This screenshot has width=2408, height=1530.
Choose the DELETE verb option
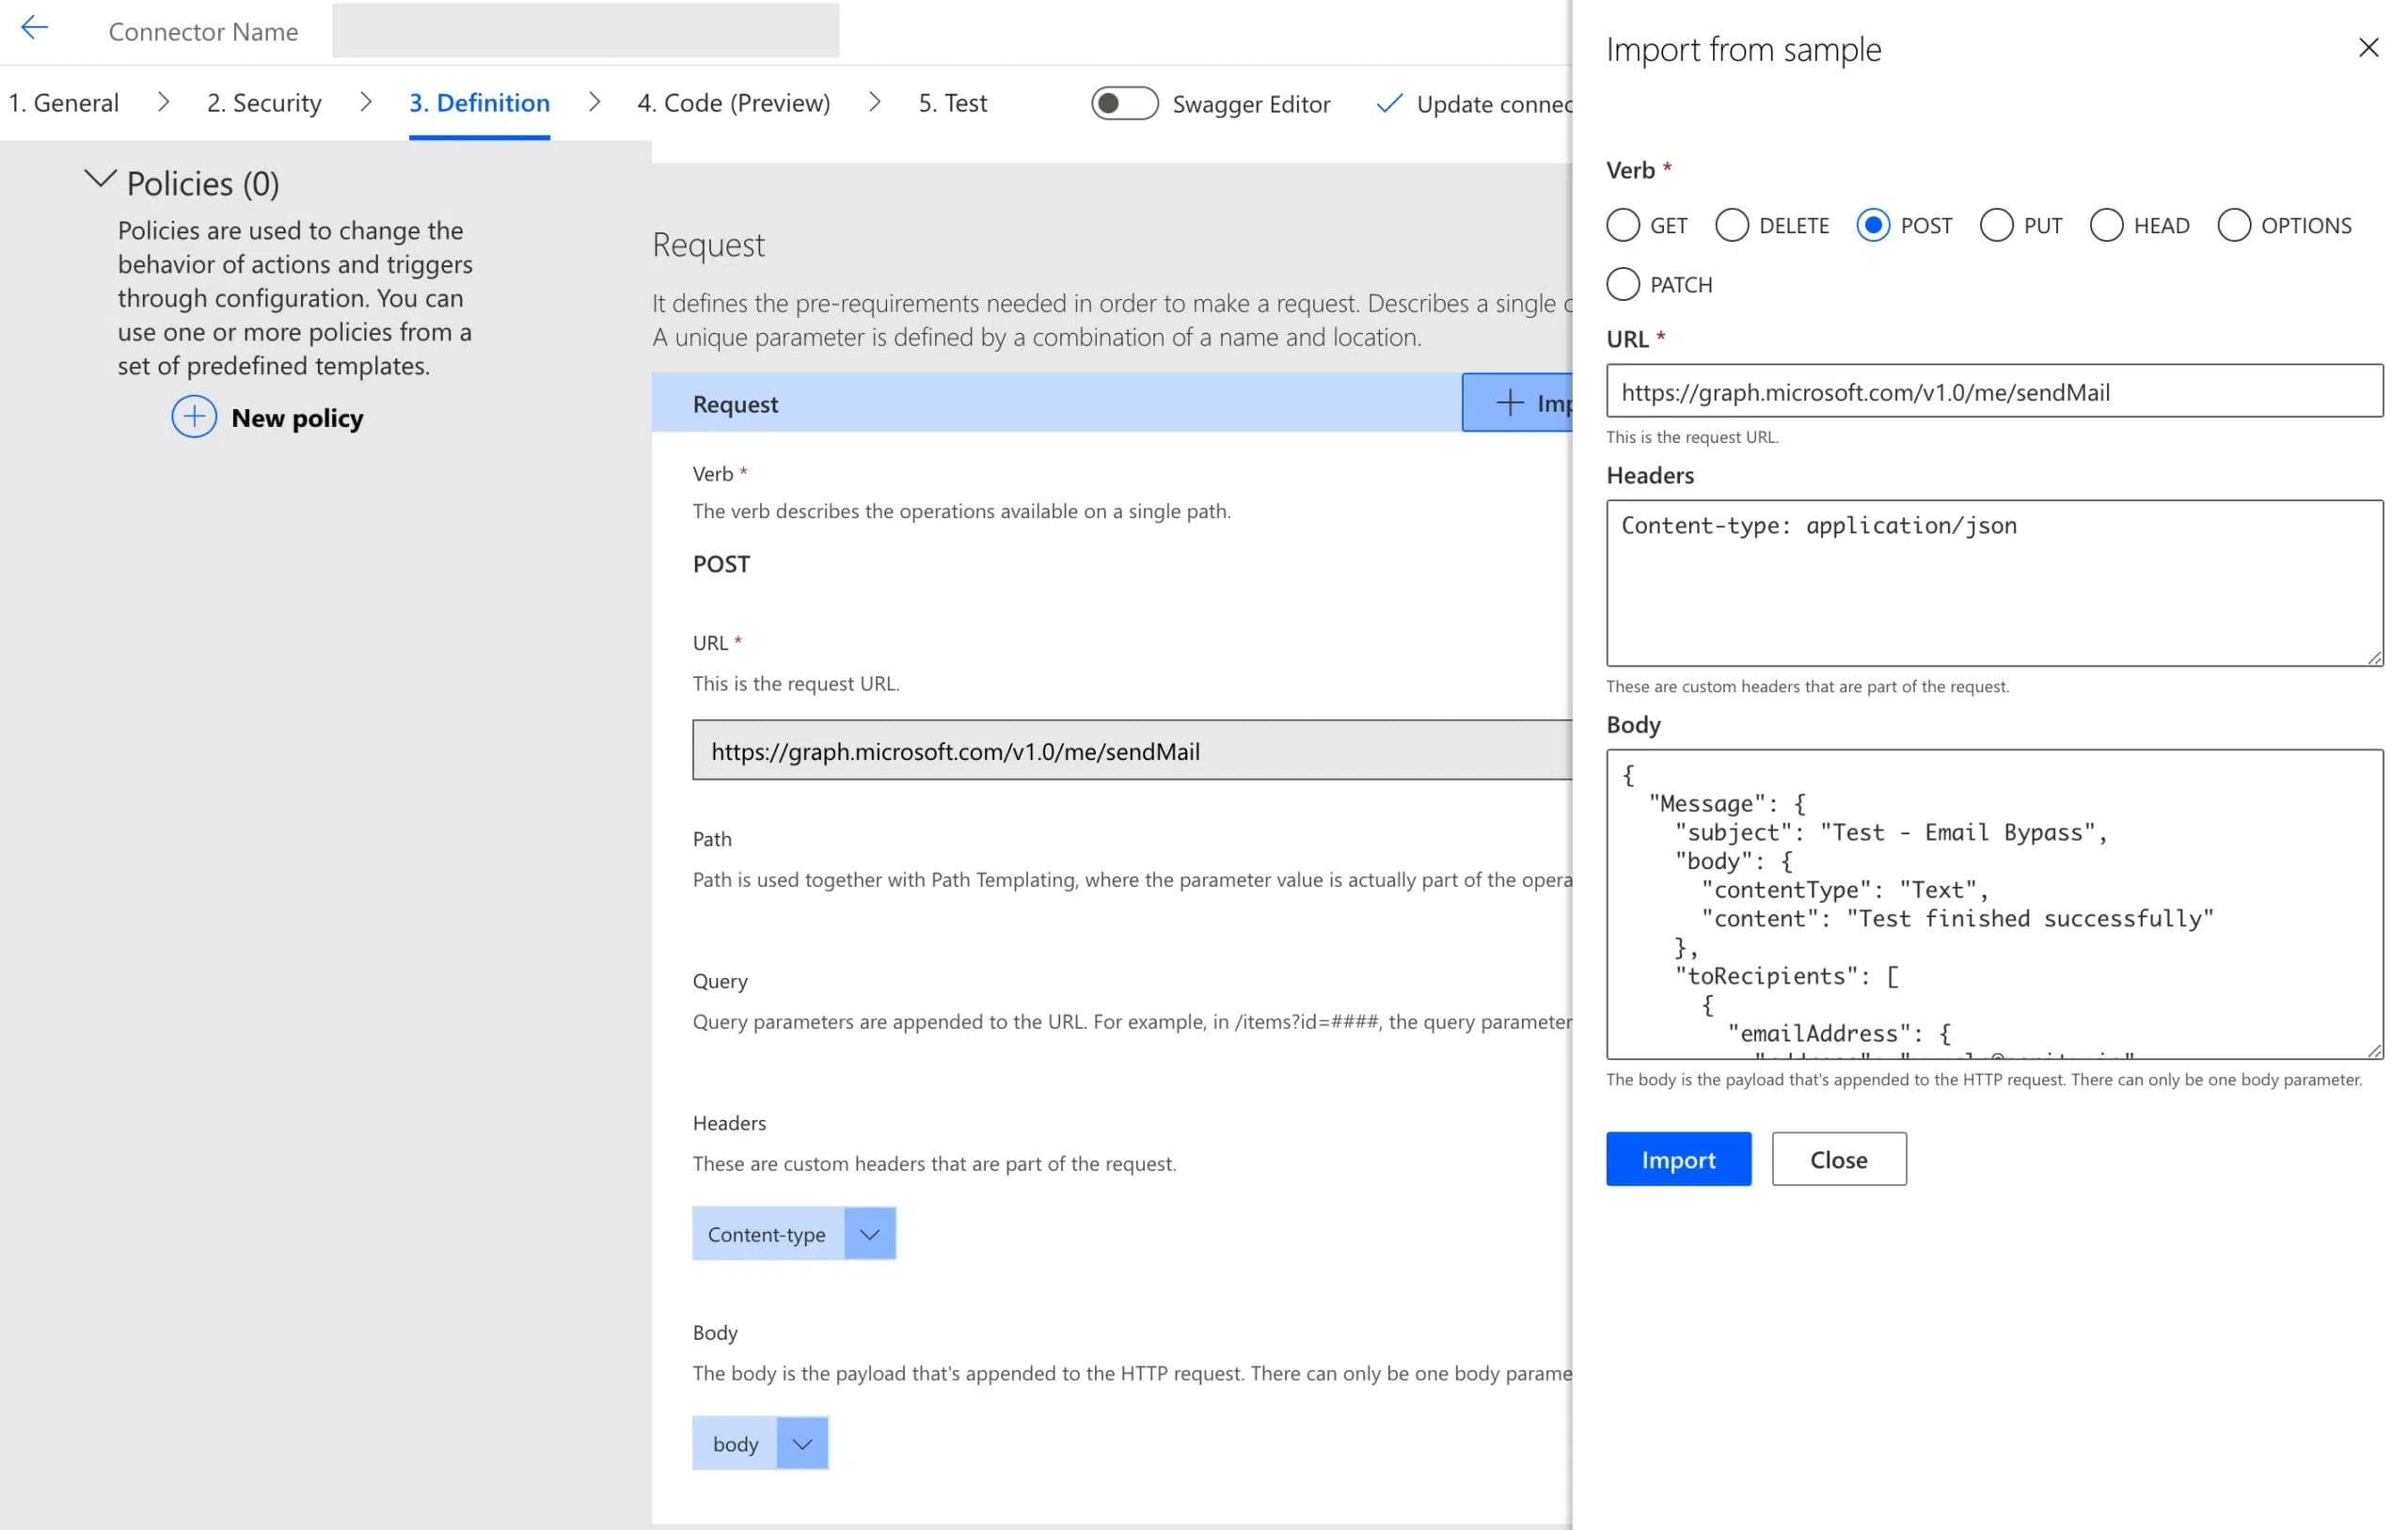click(1731, 226)
